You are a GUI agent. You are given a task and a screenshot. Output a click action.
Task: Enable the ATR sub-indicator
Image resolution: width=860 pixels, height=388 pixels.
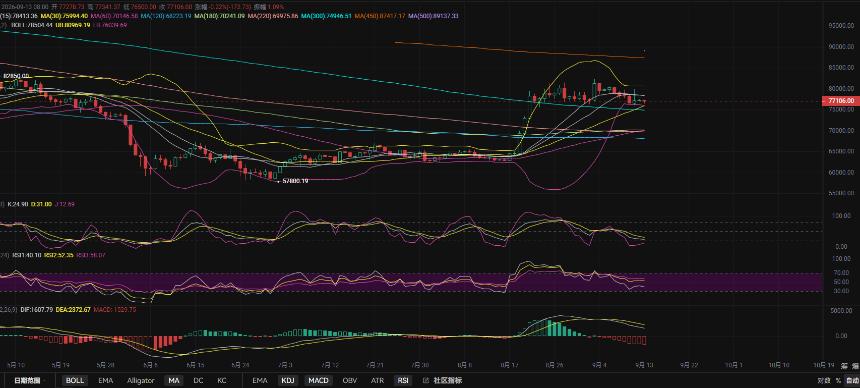point(377,380)
